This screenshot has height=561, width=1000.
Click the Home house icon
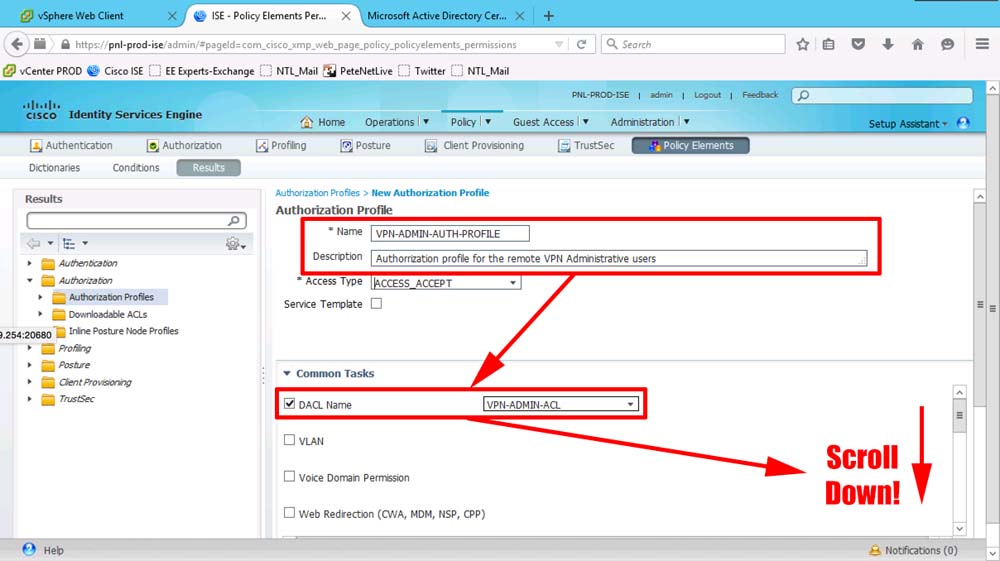307,122
